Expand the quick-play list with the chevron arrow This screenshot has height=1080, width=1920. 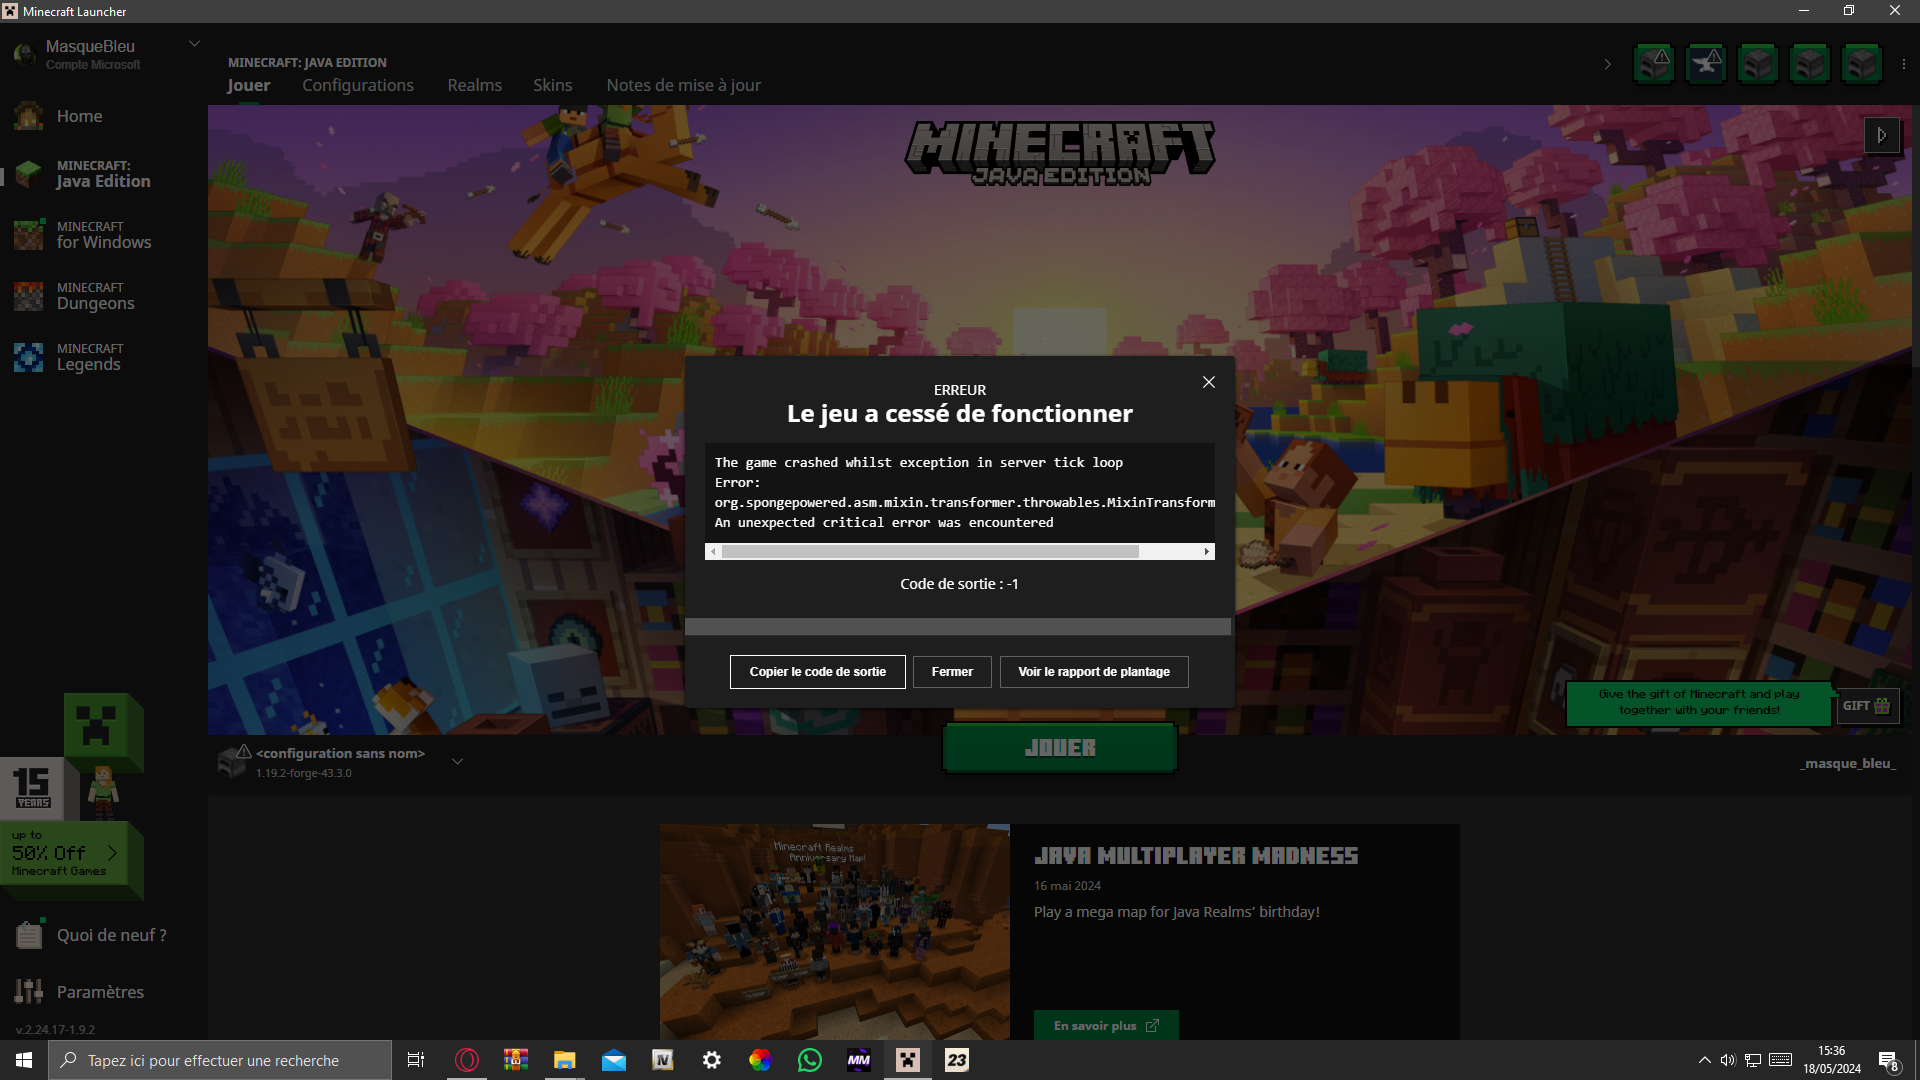click(x=1608, y=64)
